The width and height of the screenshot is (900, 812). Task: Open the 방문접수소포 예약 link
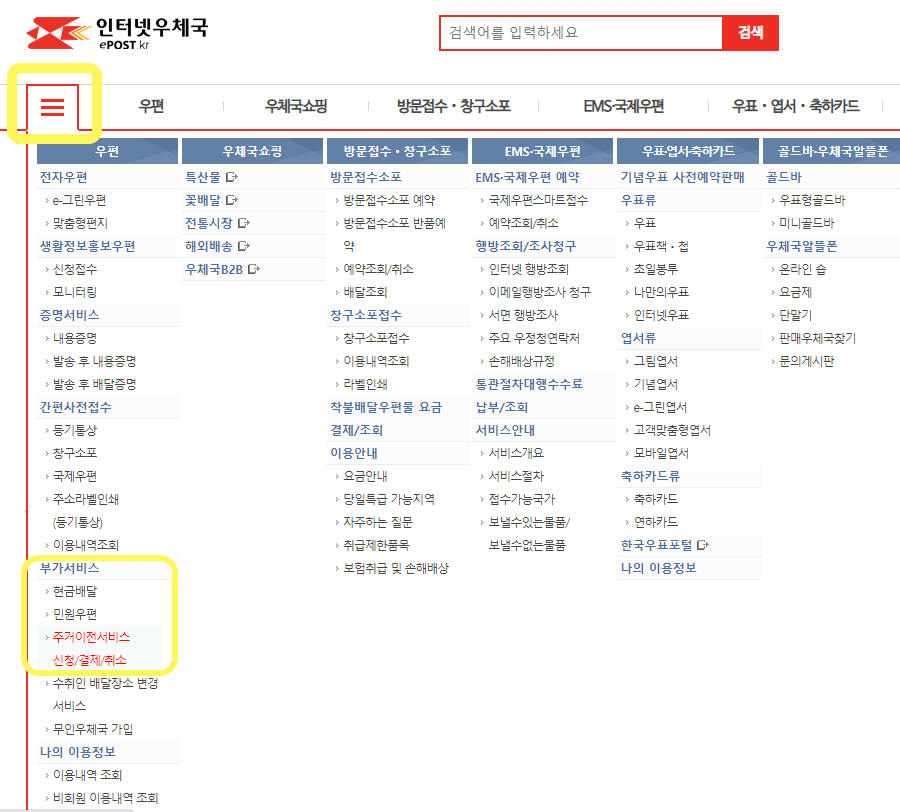pos(389,200)
